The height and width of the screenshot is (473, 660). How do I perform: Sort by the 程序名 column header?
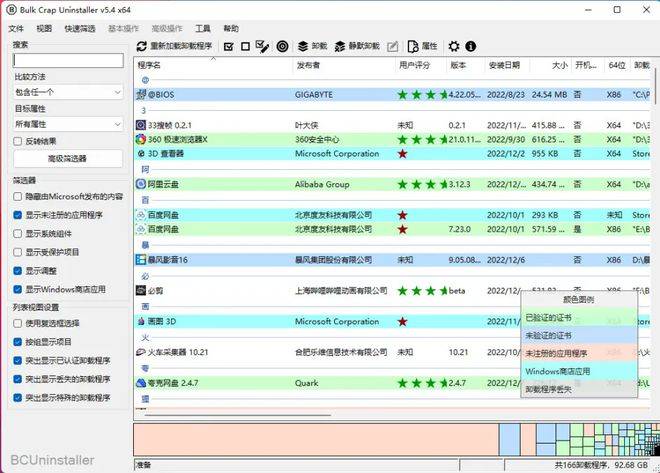[213, 65]
